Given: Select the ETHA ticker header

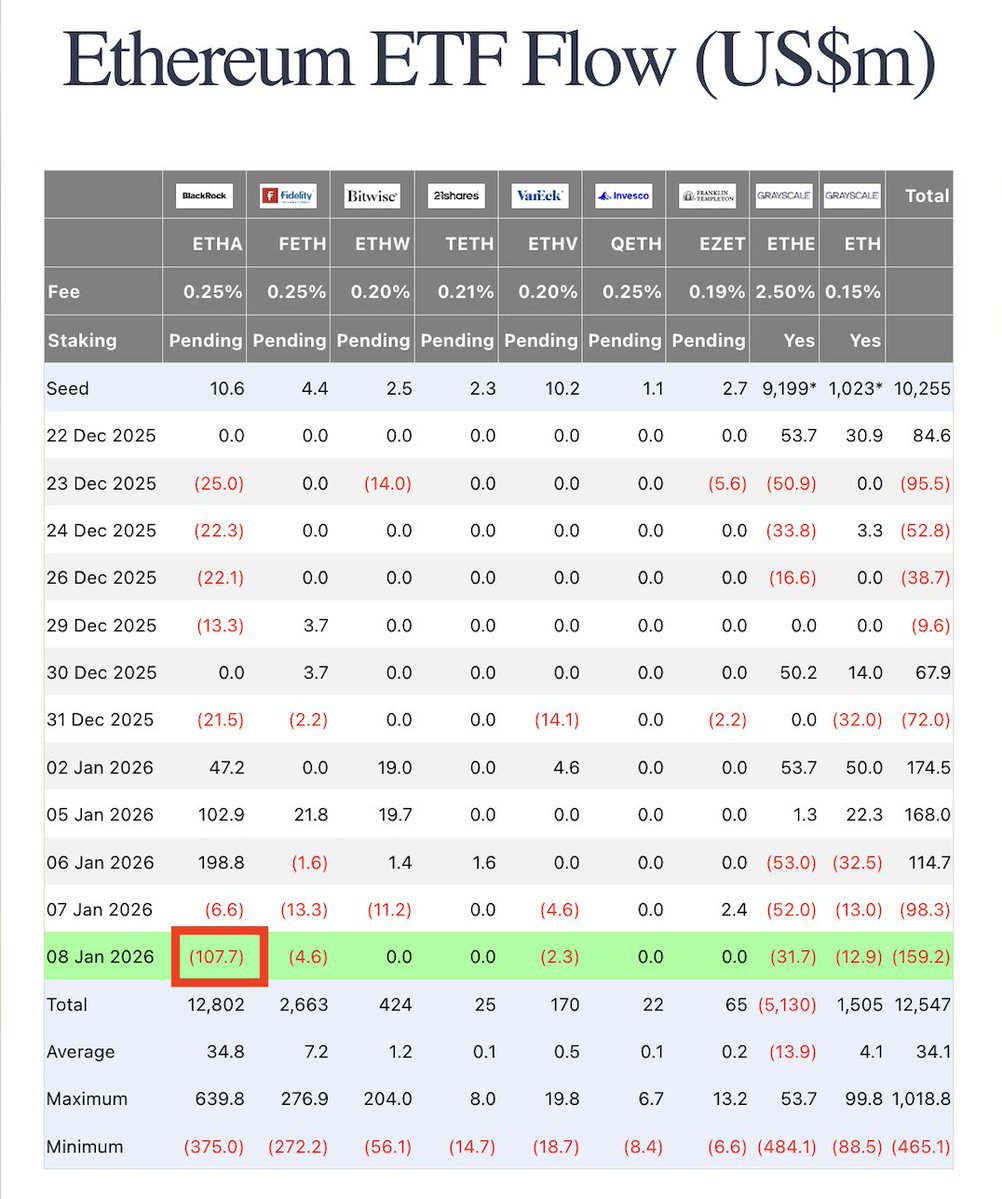Looking at the screenshot, I should pyautogui.click(x=217, y=244).
